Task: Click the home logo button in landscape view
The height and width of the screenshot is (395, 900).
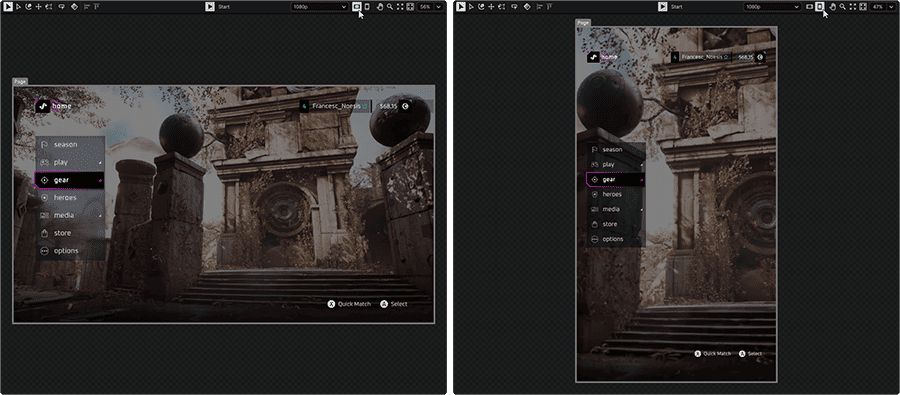Action: click(x=42, y=106)
